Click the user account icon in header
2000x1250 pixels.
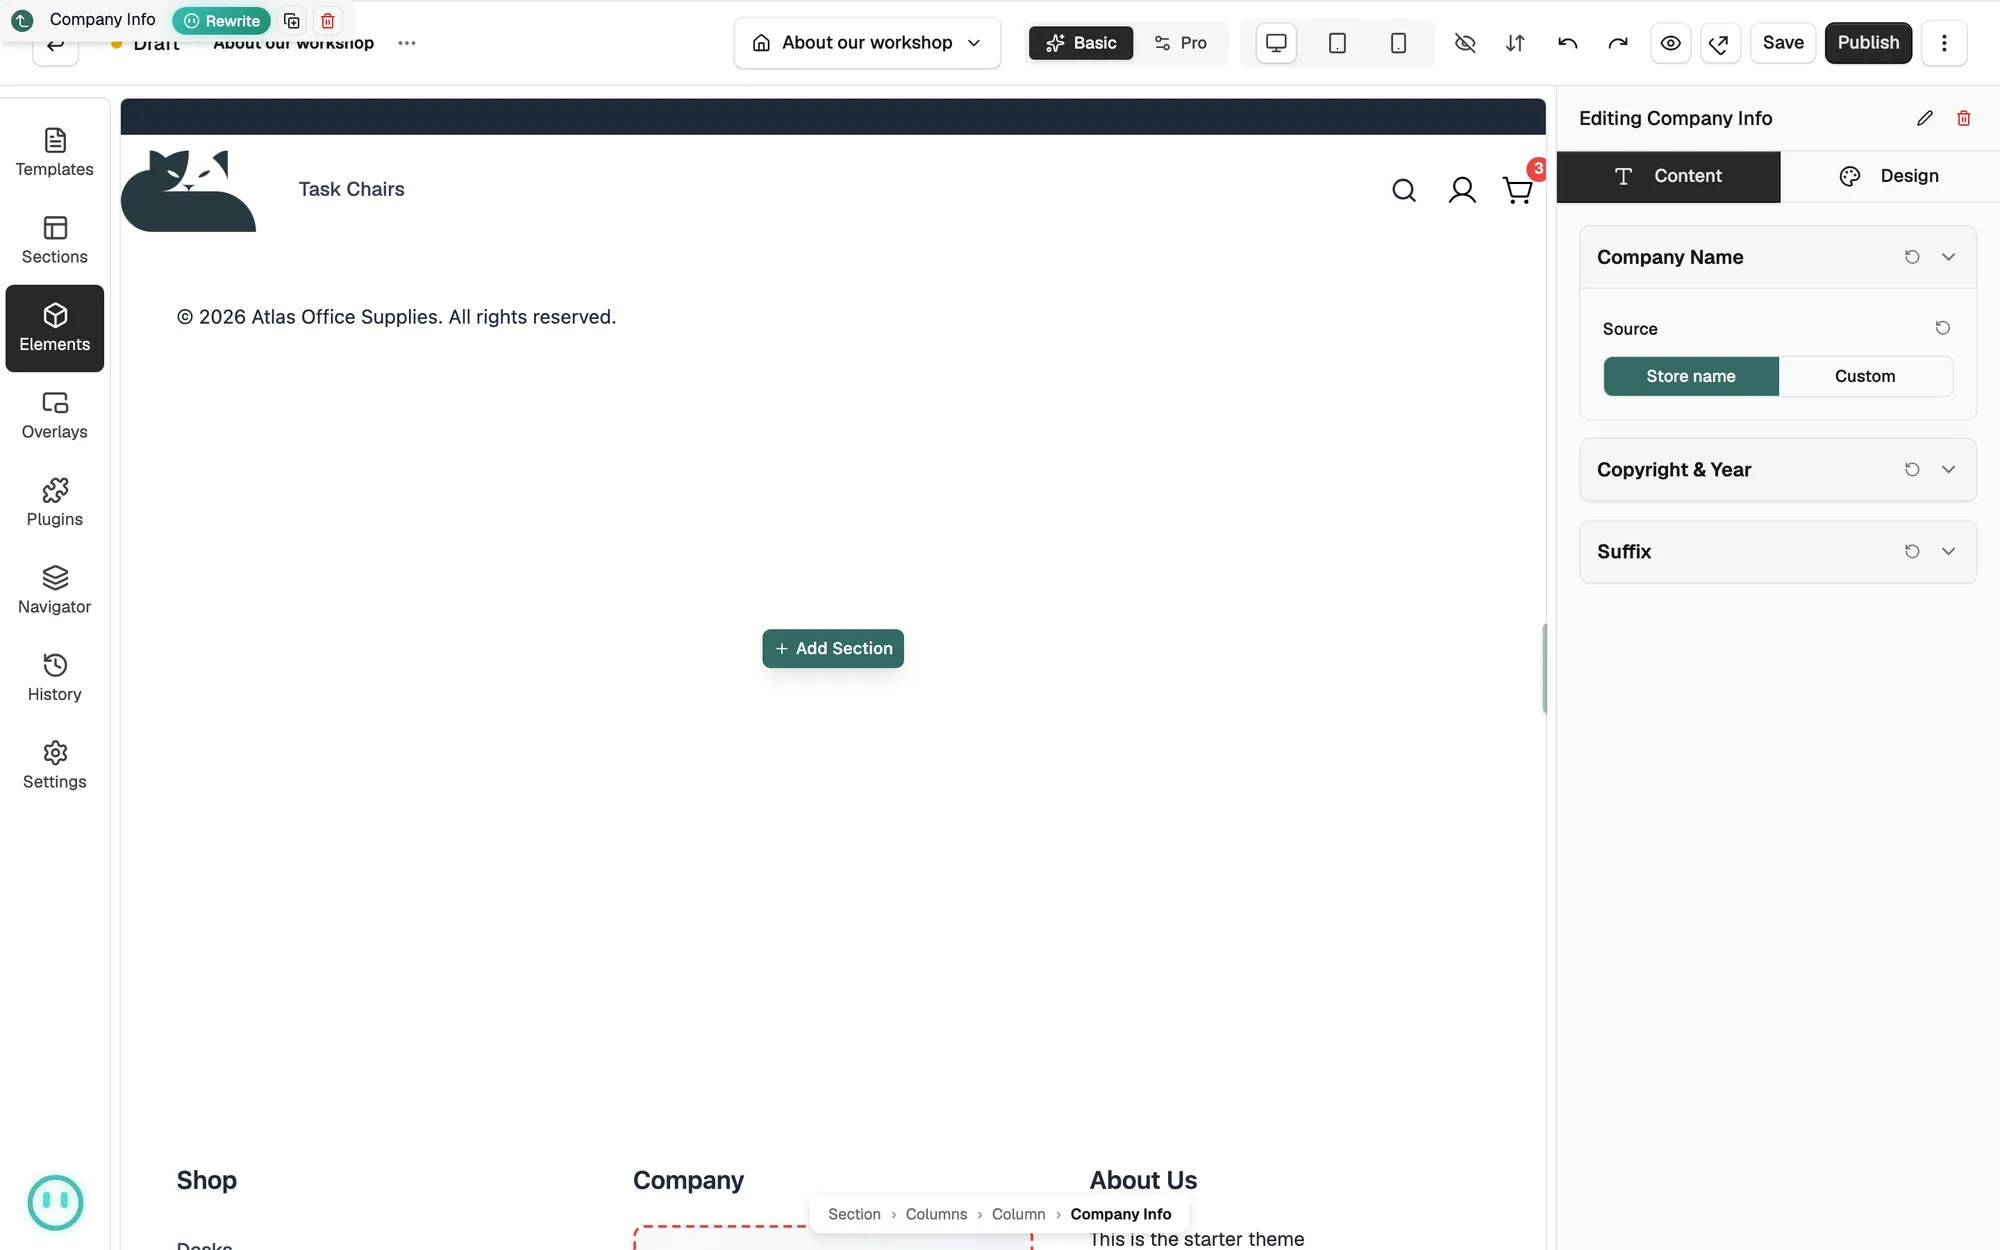pos(1462,190)
